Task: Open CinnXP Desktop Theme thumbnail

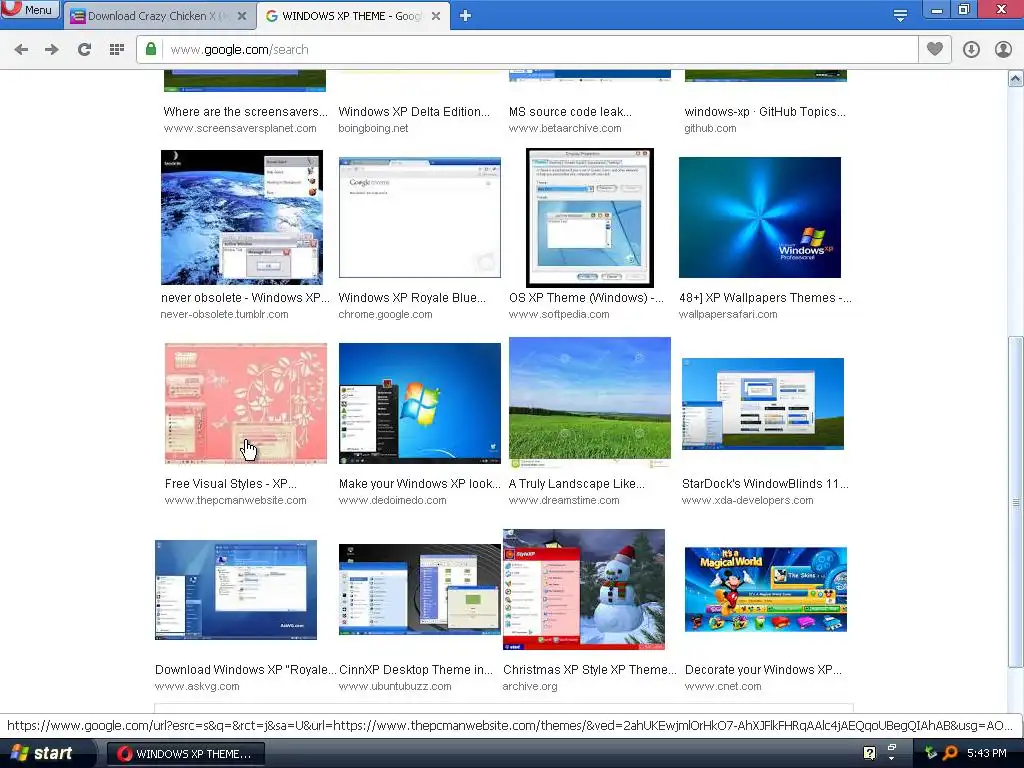Action: pyautogui.click(x=419, y=590)
